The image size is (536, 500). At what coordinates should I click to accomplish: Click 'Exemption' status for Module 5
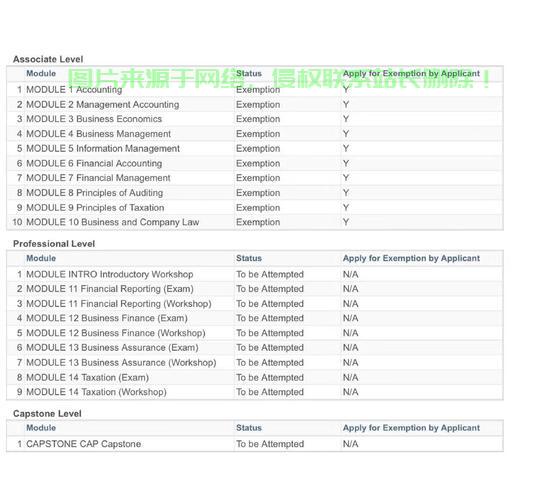click(258, 149)
